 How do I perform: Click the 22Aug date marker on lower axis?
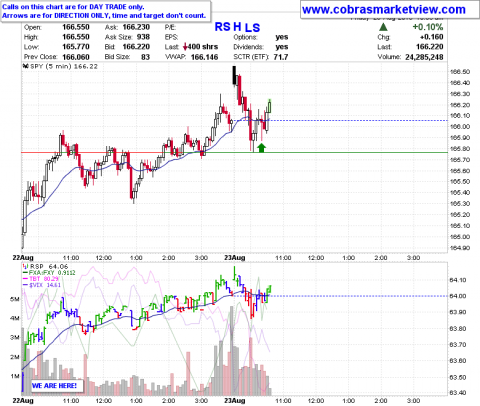point(23,400)
